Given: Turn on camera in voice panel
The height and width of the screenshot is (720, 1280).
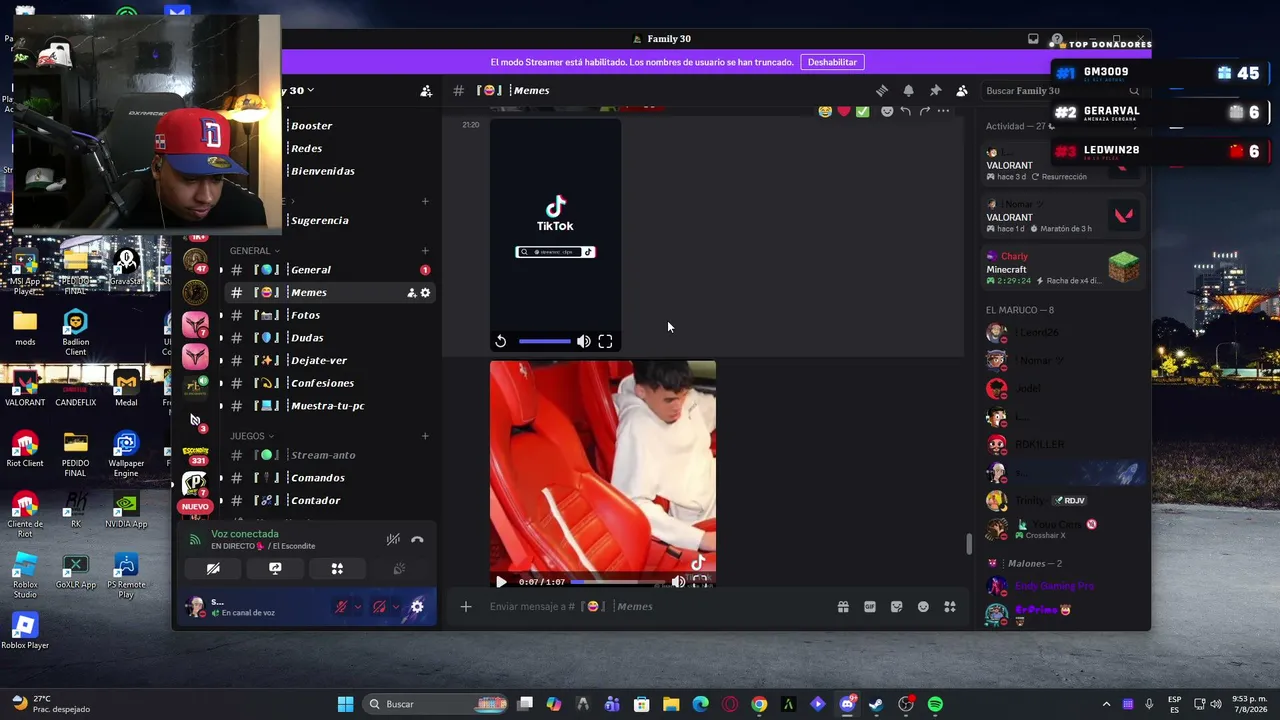Looking at the screenshot, I should click(x=213, y=569).
